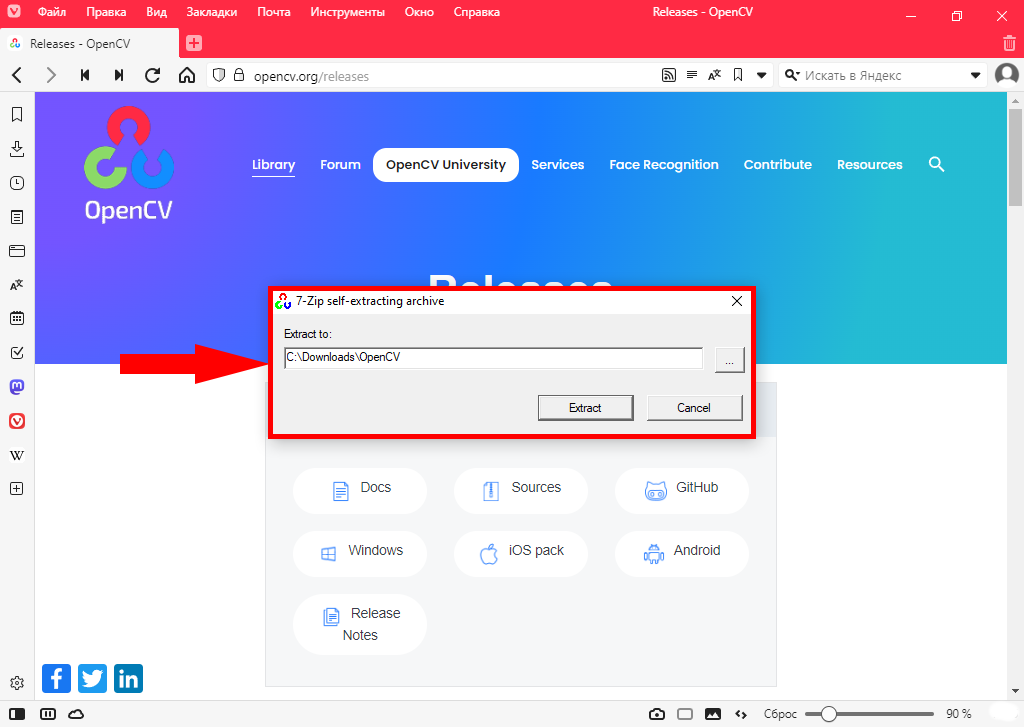This screenshot has height=727, width=1024.
Task: Add a new web panel with the plus icon
Action: click(17, 489)
